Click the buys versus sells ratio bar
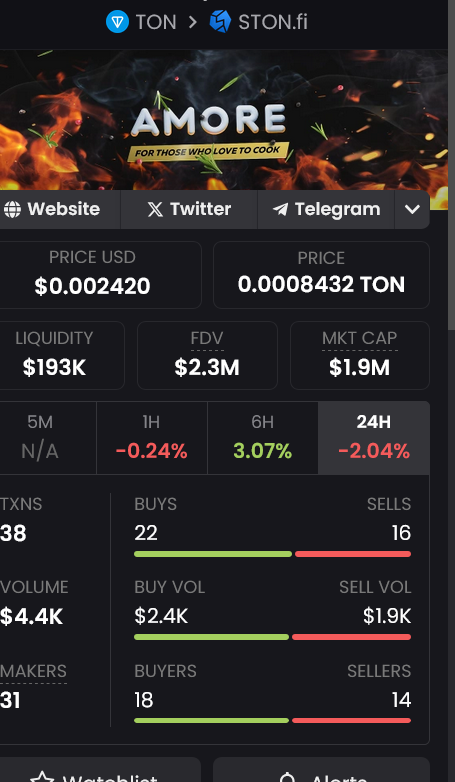Screen dimensions: 455x782 click(x=272, y=554)
